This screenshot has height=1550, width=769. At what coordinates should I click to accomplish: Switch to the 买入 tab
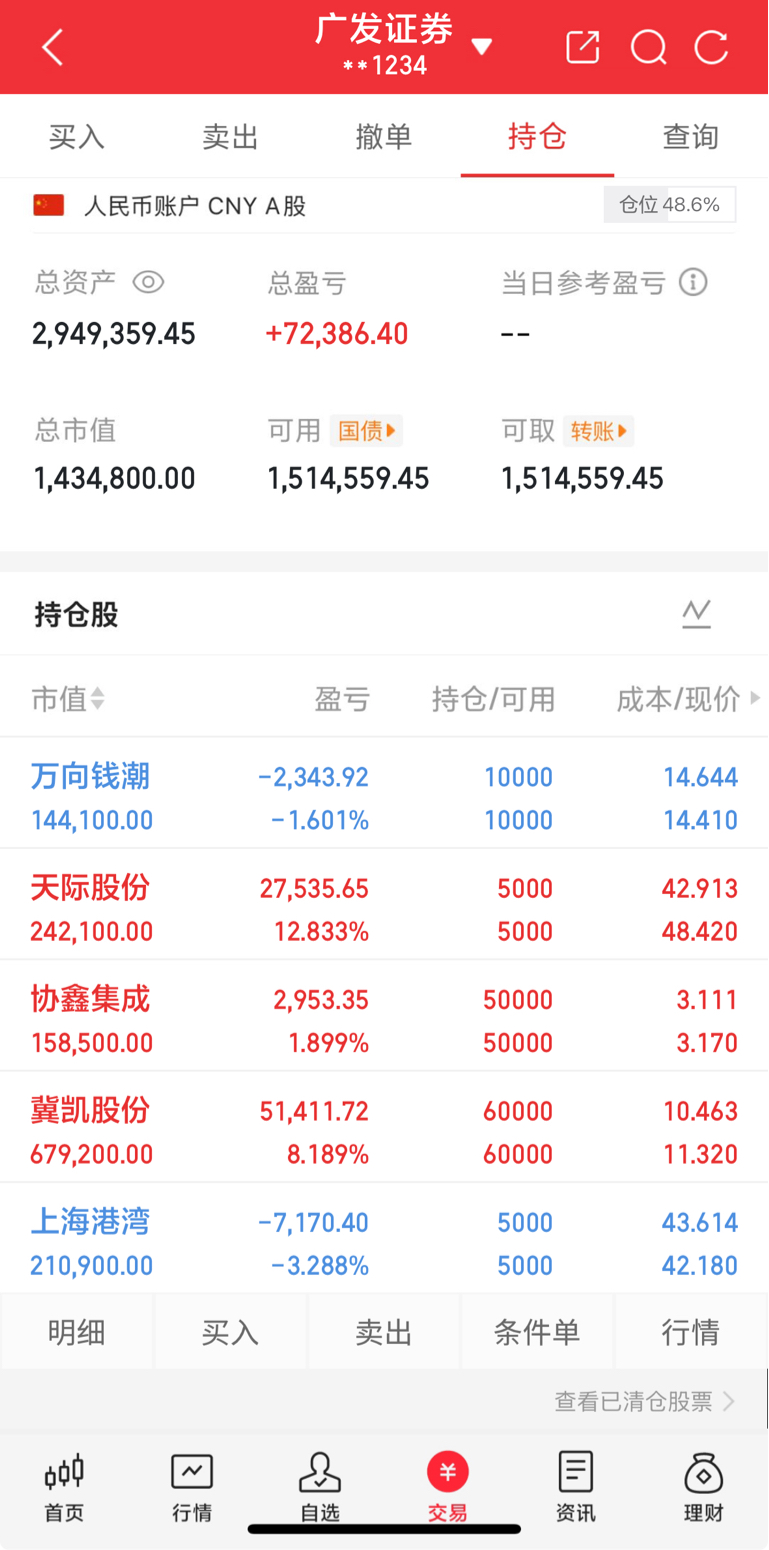(77, 137)
